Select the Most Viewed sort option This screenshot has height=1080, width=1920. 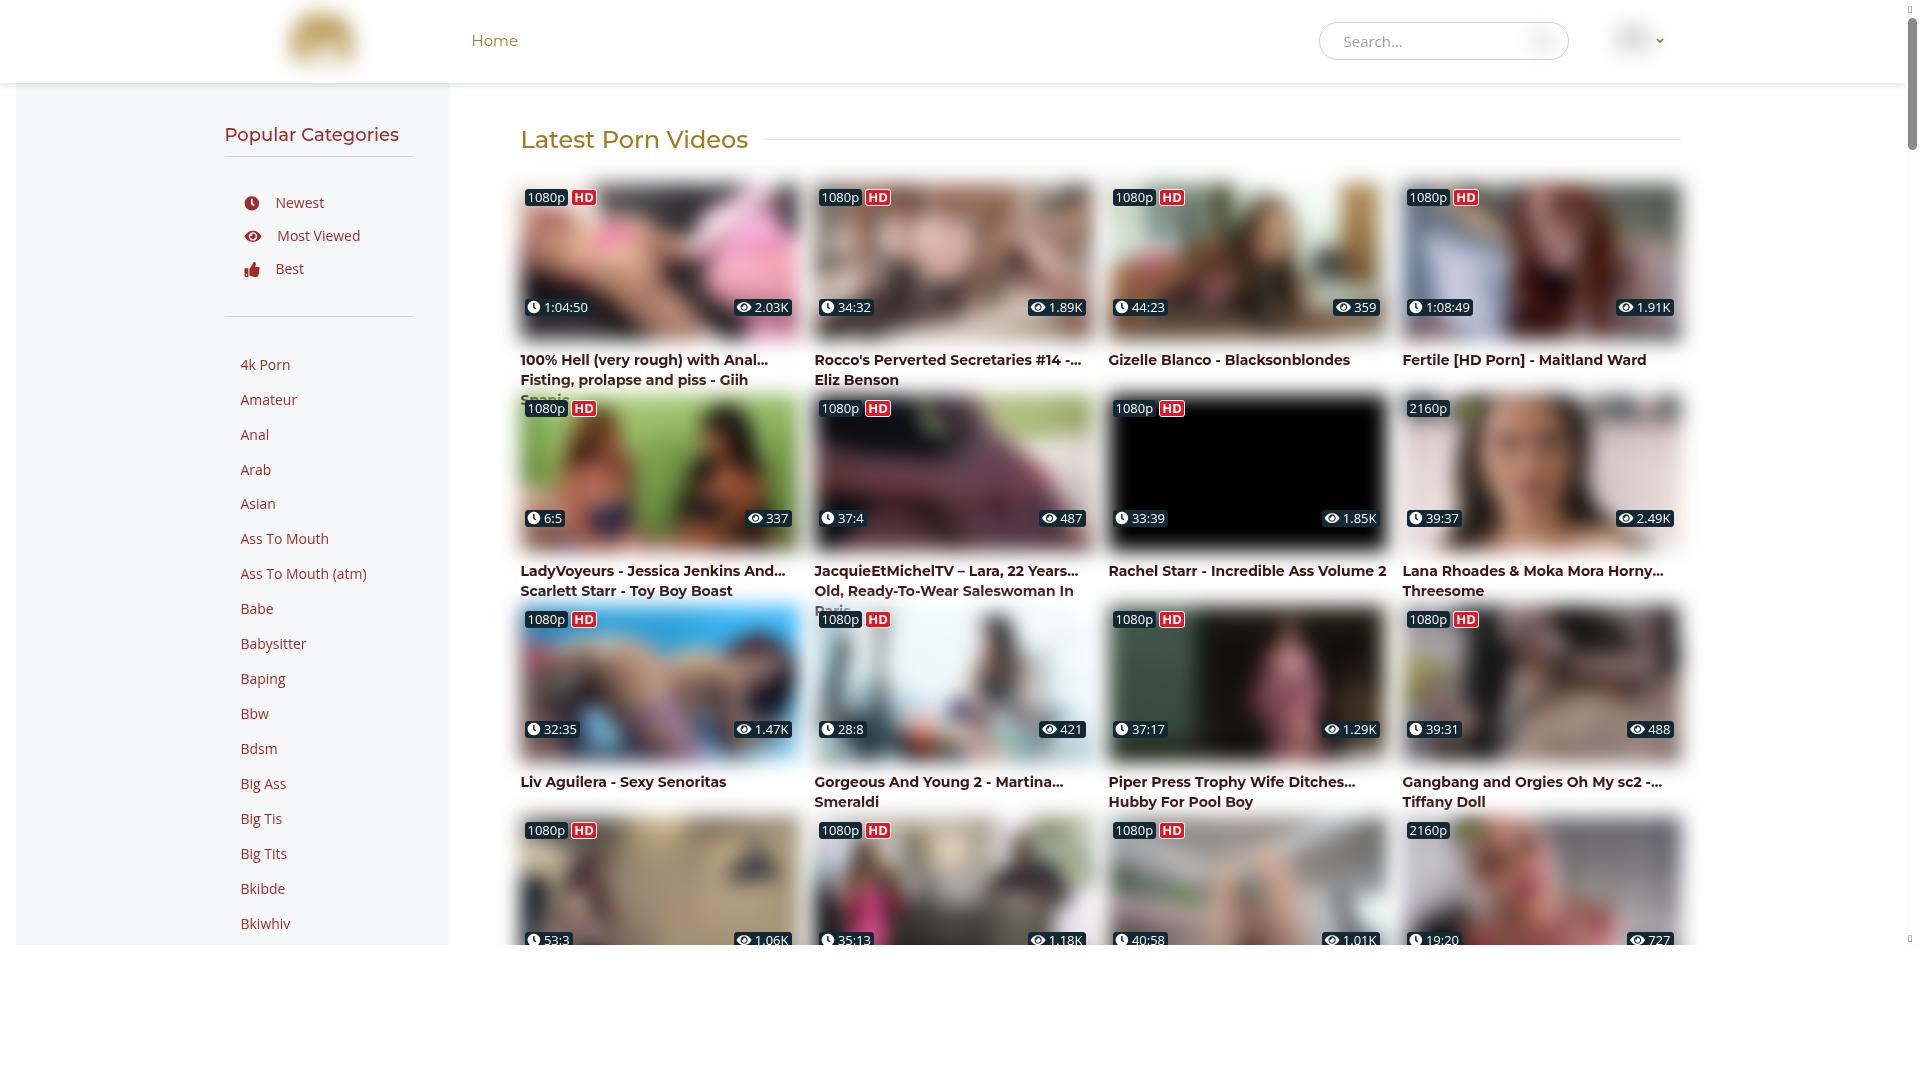click(318, 236)
